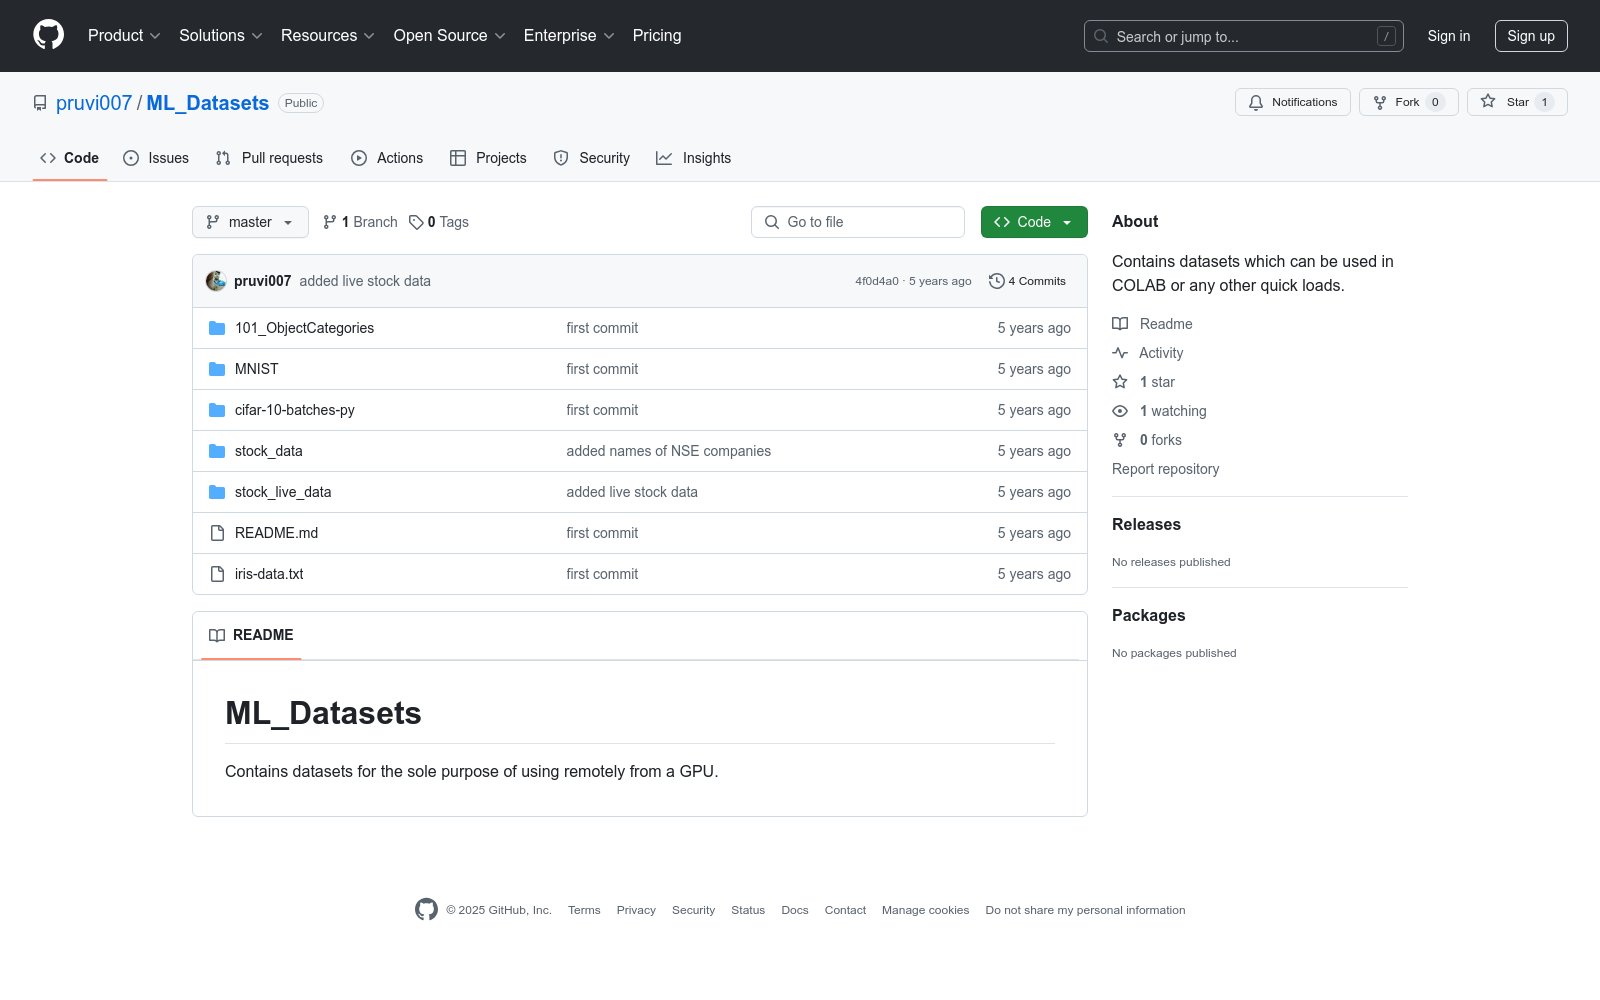Open the master branch selector
This screenshot has width=1600, height=1000.
click(250, 222)
